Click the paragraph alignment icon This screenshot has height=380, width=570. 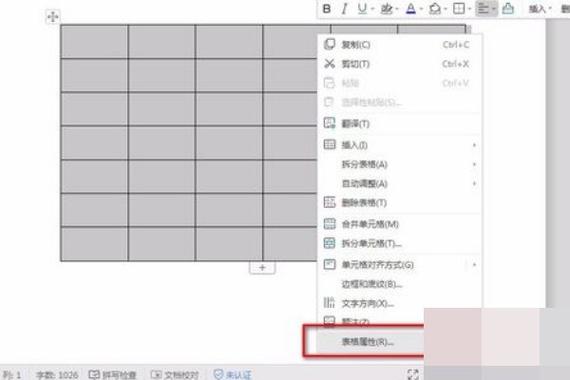click(x=483, y=9)
